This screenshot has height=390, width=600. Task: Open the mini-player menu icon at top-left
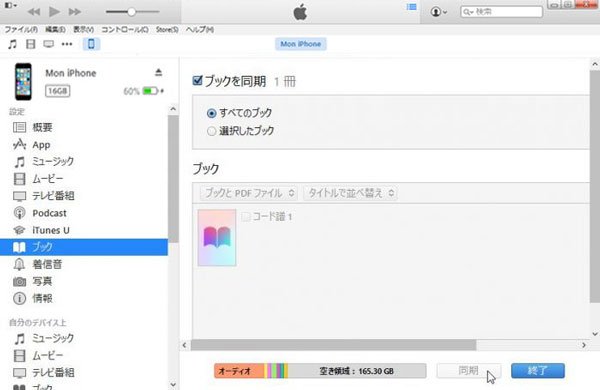click(x=11, y=5)
